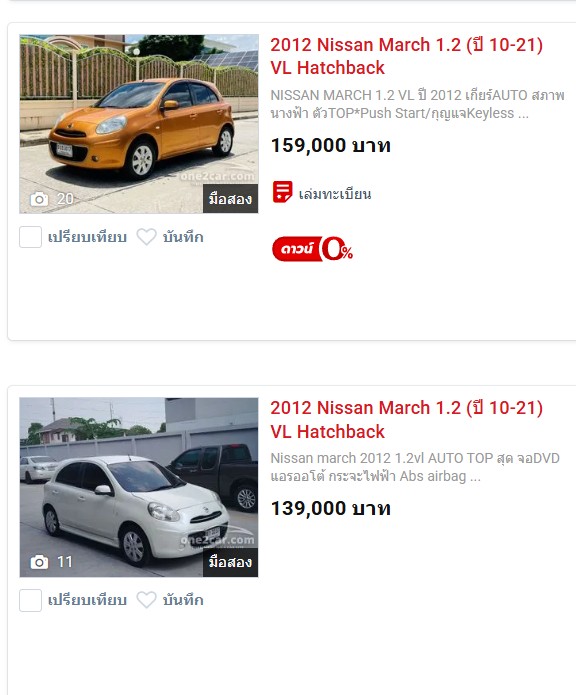This screenshot has width=576, height=695.
Task: Open the white Nissan March car photo
Action: pos(139,487)
